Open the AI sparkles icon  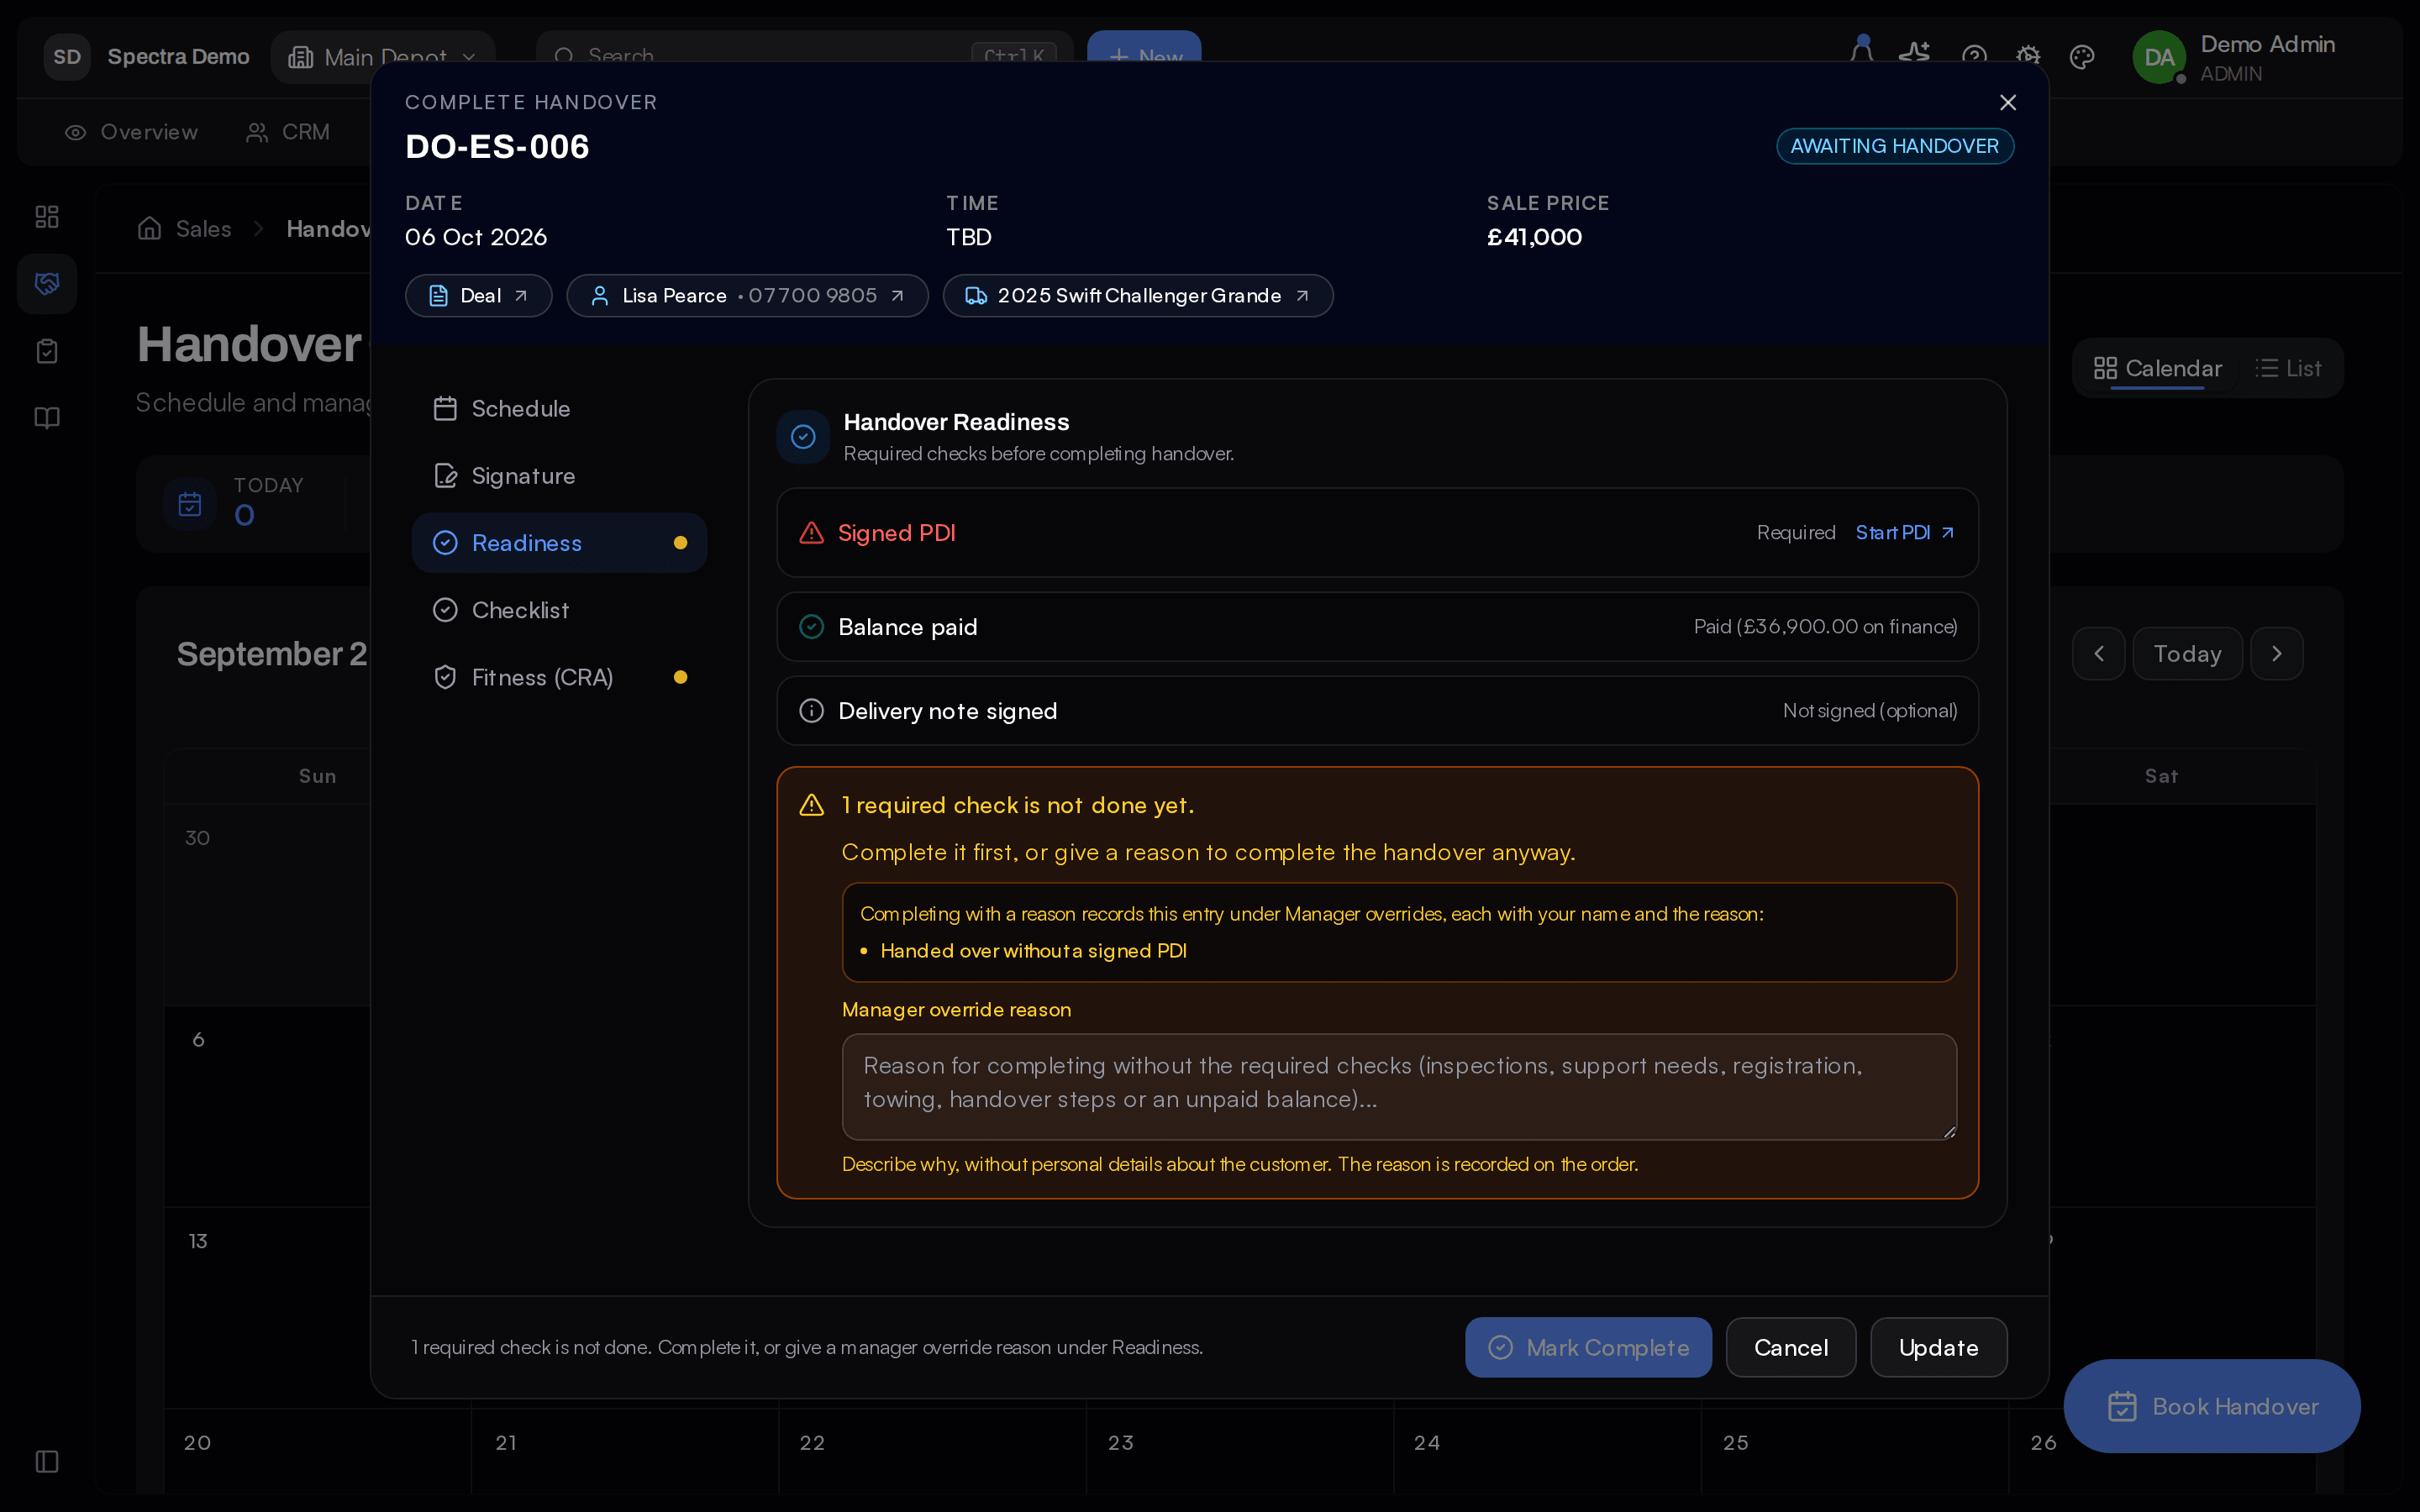(1914, 56)
